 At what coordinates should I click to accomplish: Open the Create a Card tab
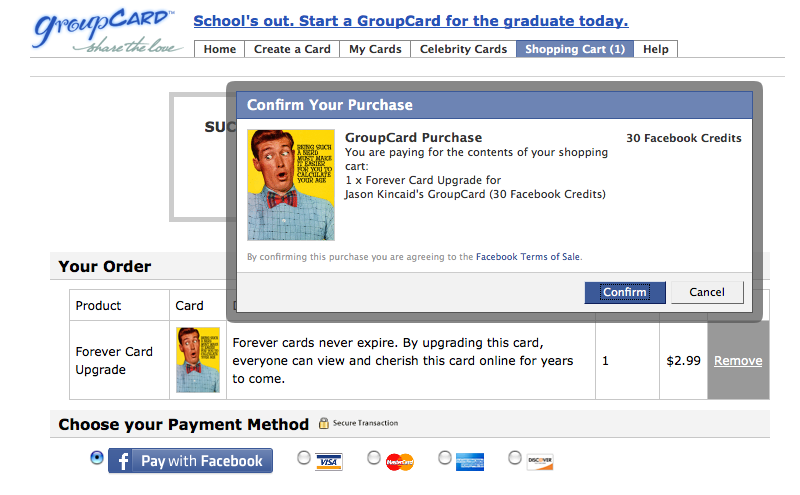(x=292, y=49)
